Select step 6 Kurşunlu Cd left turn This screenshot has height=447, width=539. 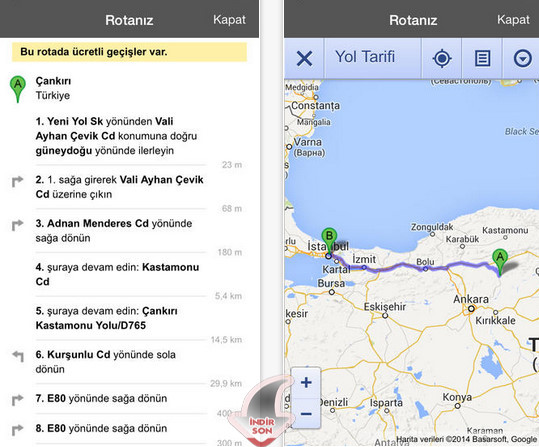[106, 362]
